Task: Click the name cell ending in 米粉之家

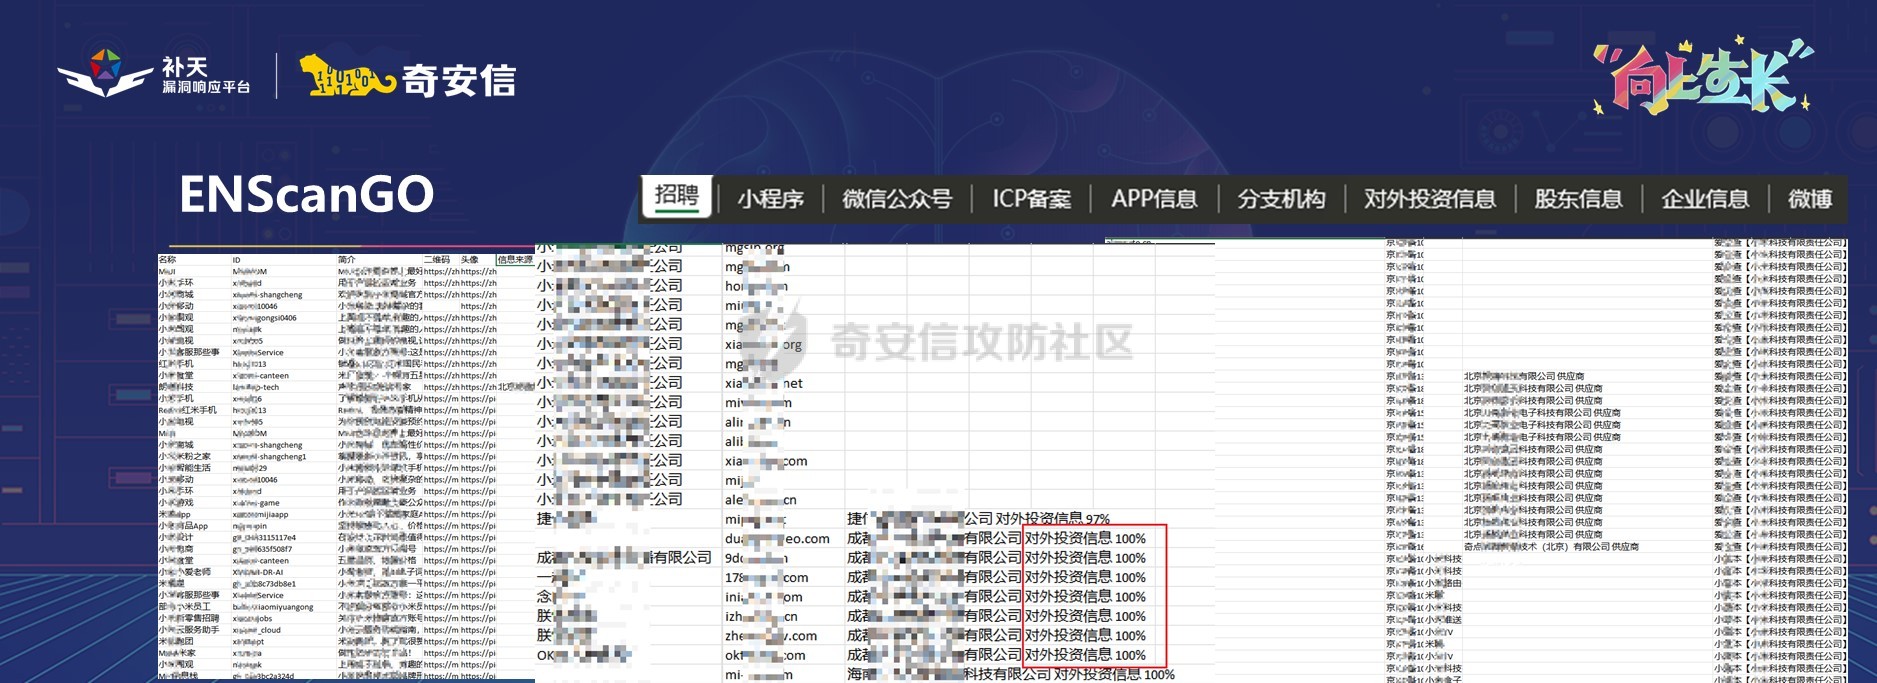Action: pos(184,457)
